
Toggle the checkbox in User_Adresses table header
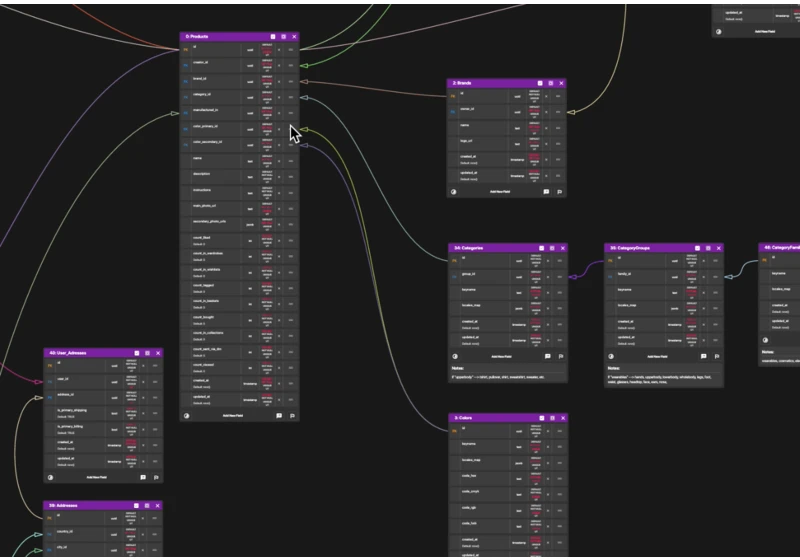[137, 353]
